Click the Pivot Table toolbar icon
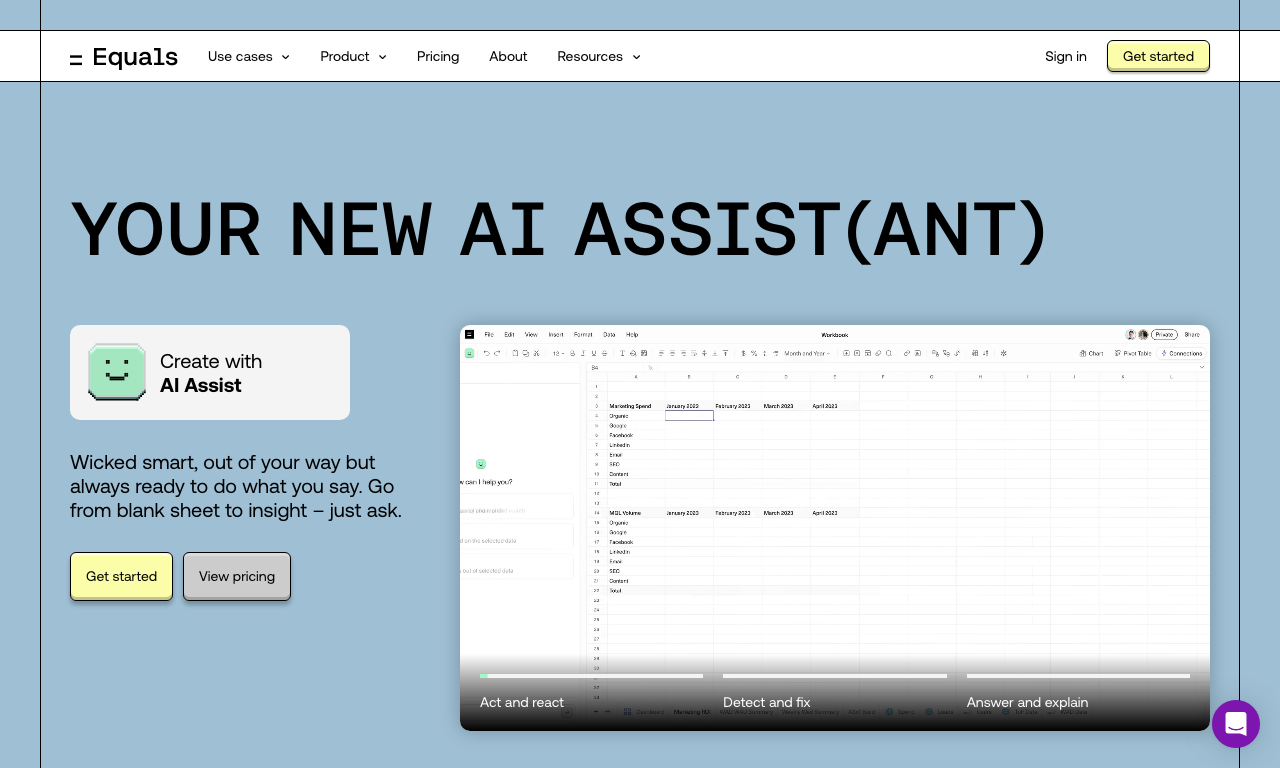The image size is (1280, 768). point(1133,353)
